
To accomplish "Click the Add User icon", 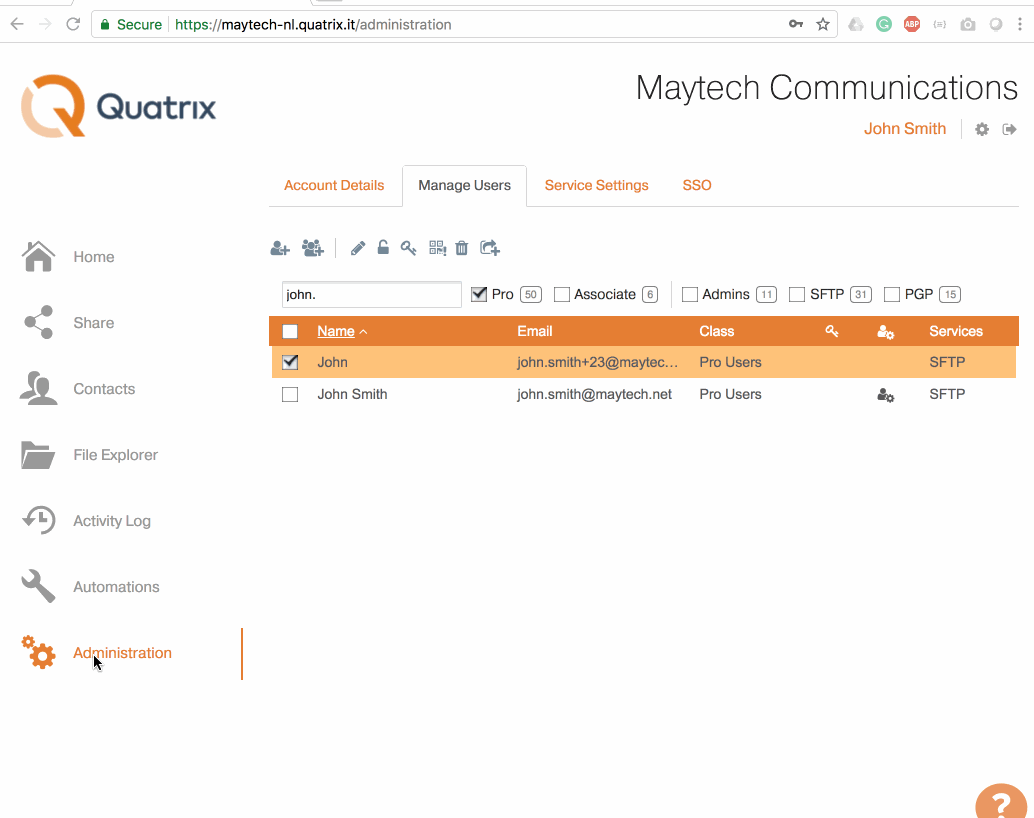I will click(x=280, y=249).
